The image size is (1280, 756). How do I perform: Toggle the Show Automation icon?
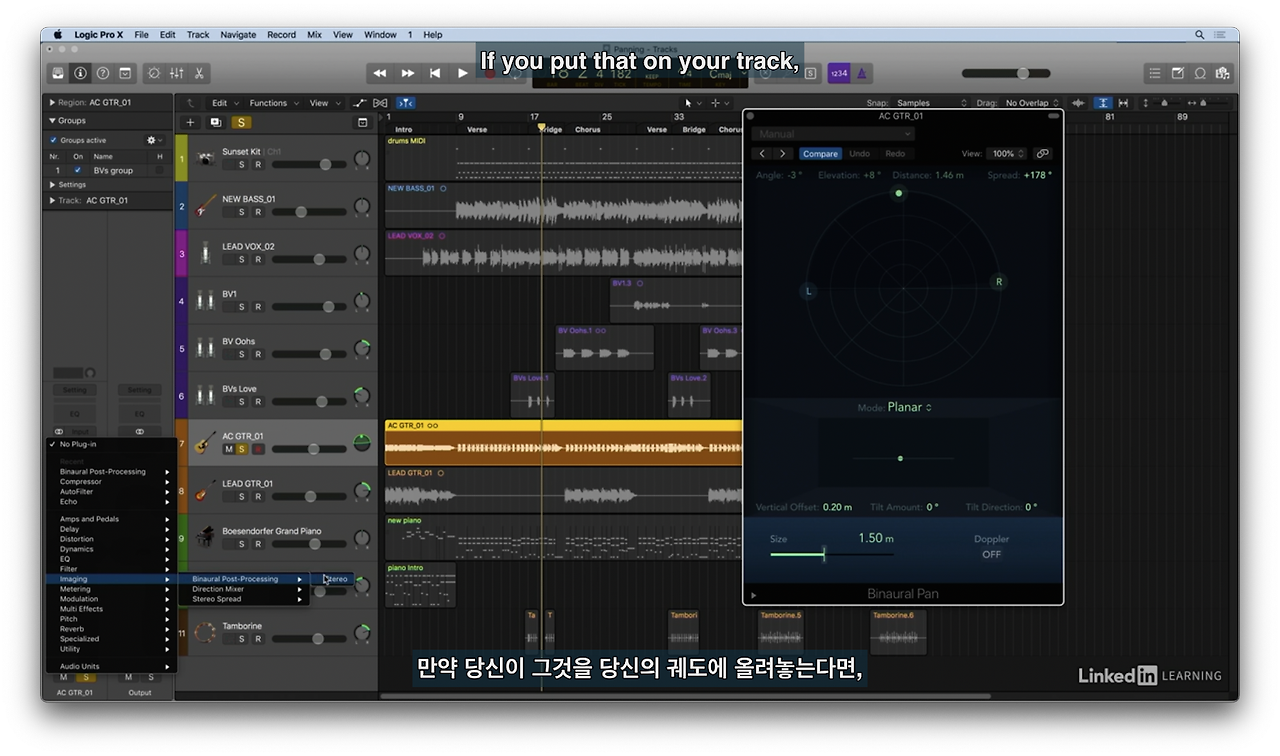pyautogui.click(x=360, y=103)
